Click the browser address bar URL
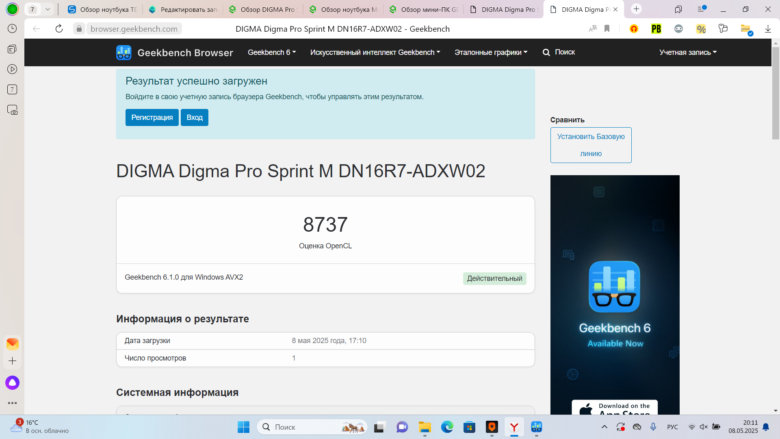The height and width of the screenshot is (439, 780). point(134,29)
